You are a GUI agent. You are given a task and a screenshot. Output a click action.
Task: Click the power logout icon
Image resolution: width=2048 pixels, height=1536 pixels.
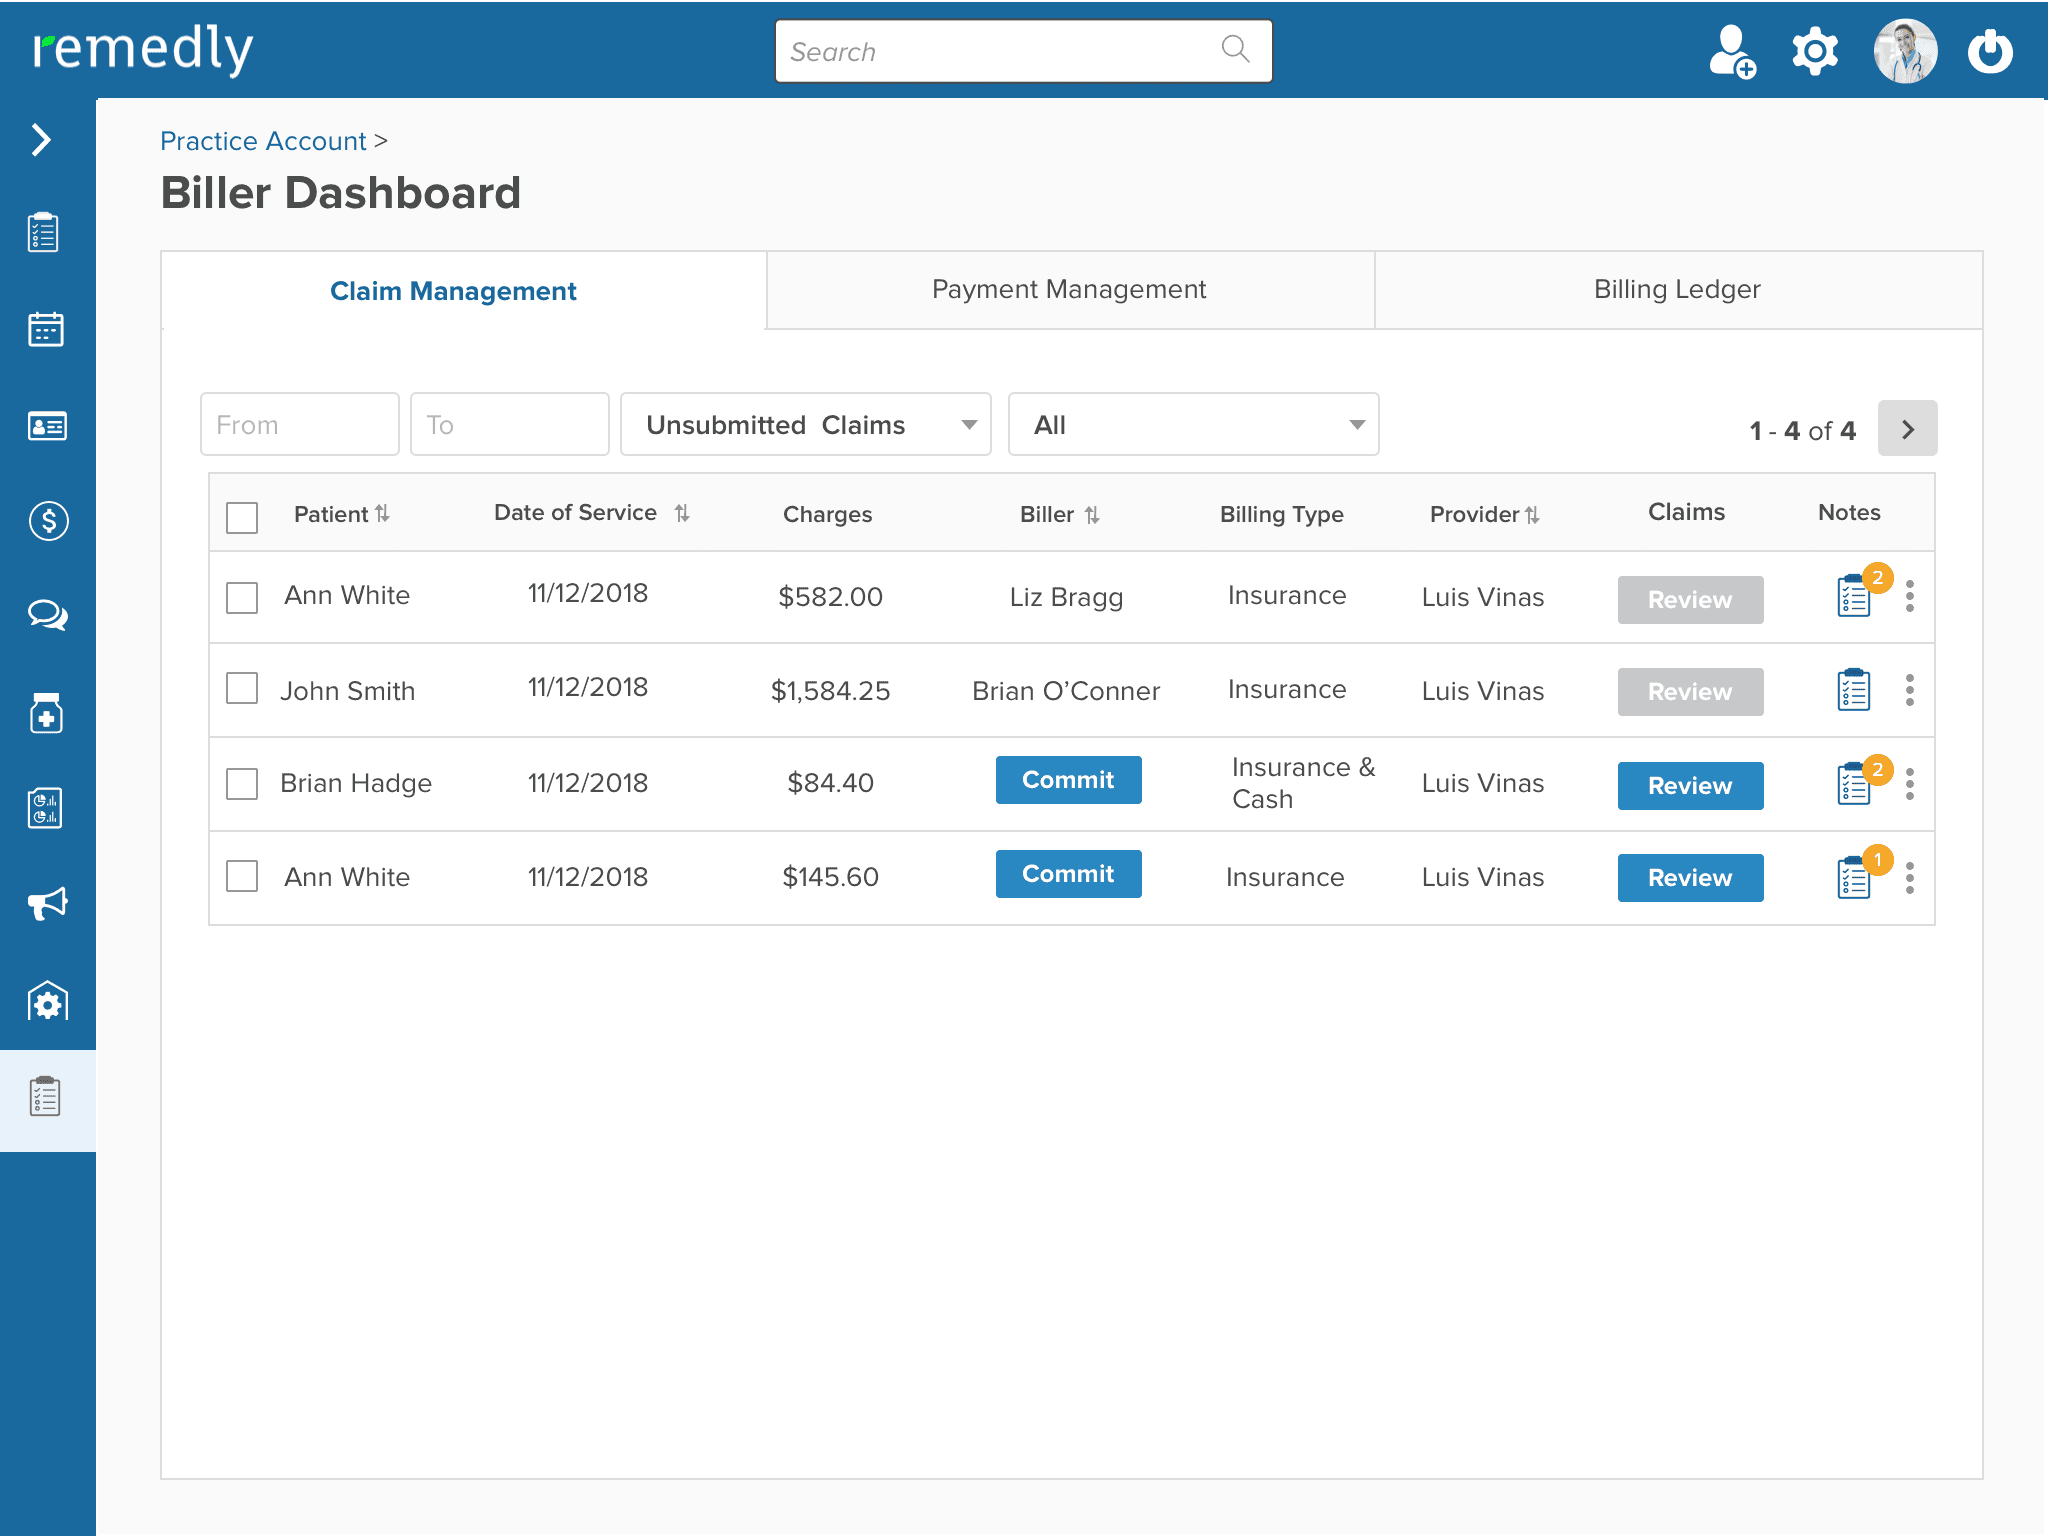click(x=1989, y=52)
